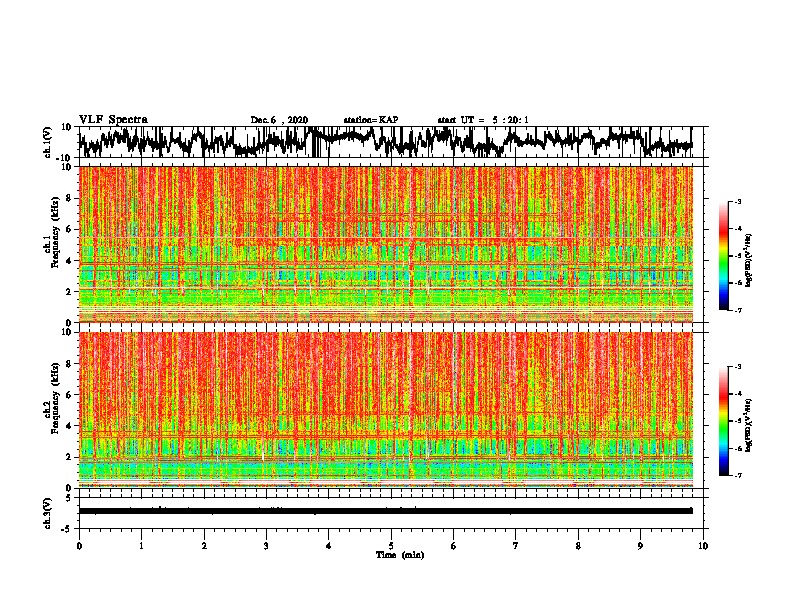Screen dimensions: 792x612
Task: Click the "-3" tick on ch.2 colorbar
Action: click(738, 367)
